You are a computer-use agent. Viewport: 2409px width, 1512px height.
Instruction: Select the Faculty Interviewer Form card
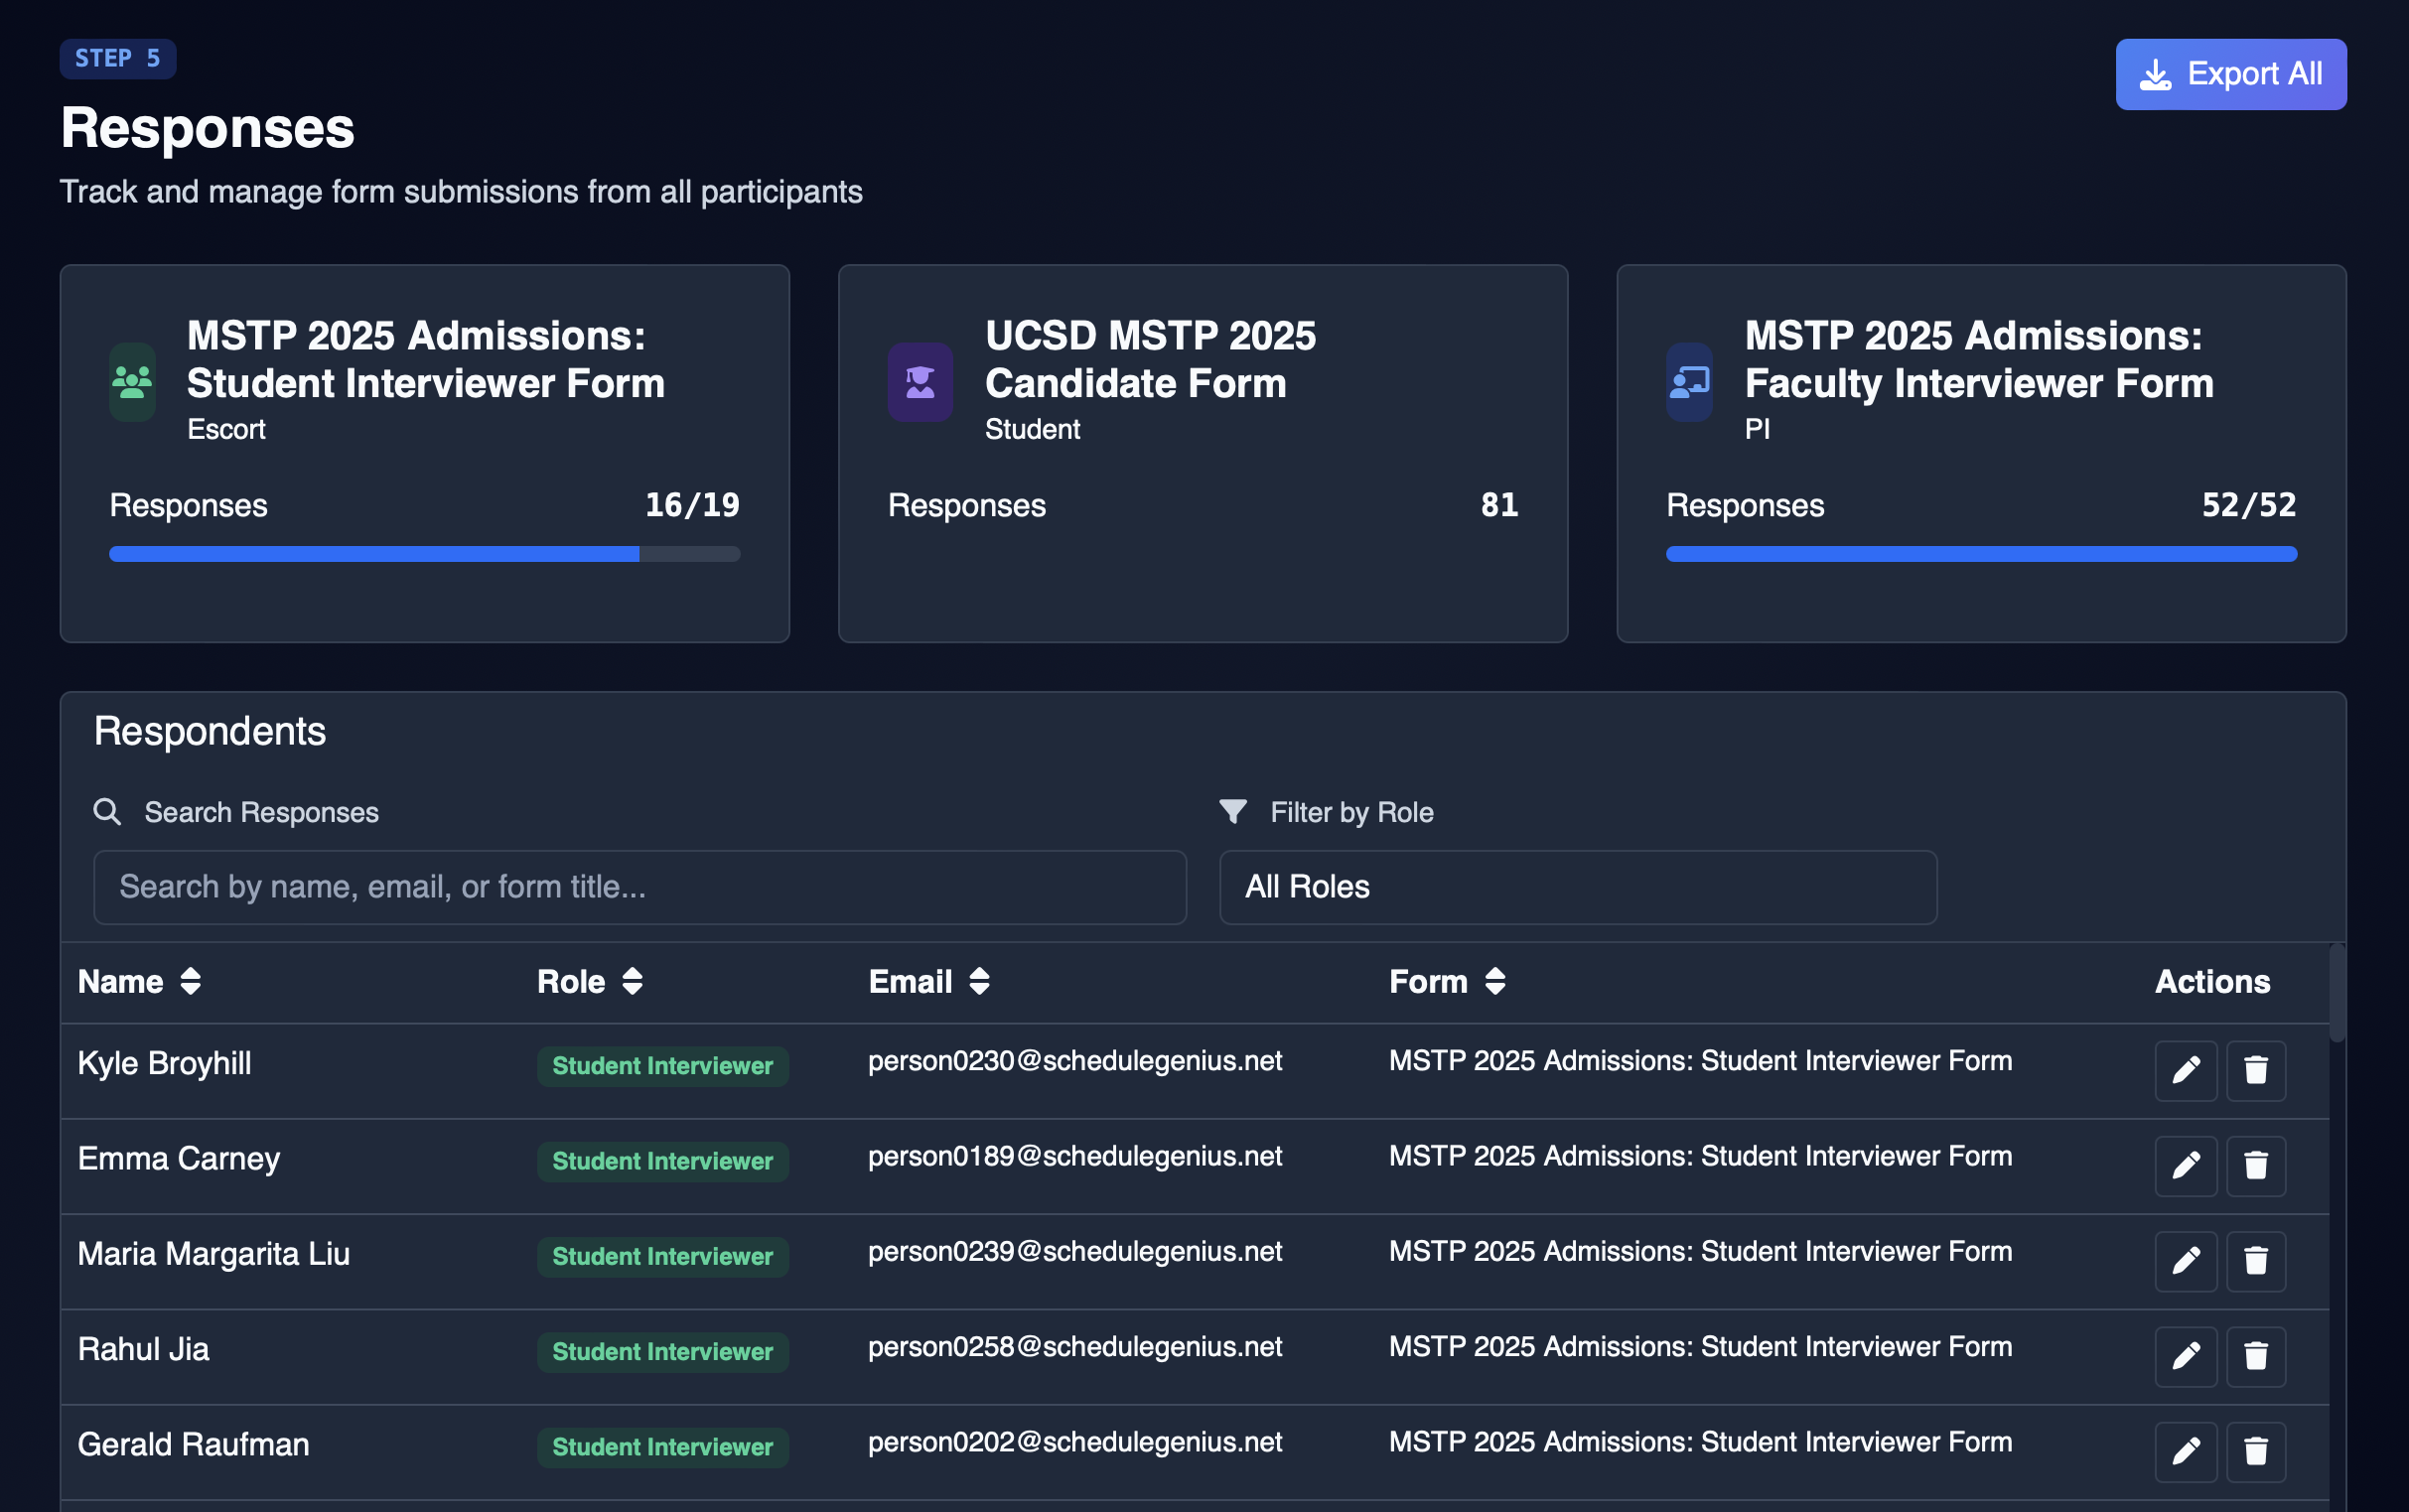point(1981,453)
